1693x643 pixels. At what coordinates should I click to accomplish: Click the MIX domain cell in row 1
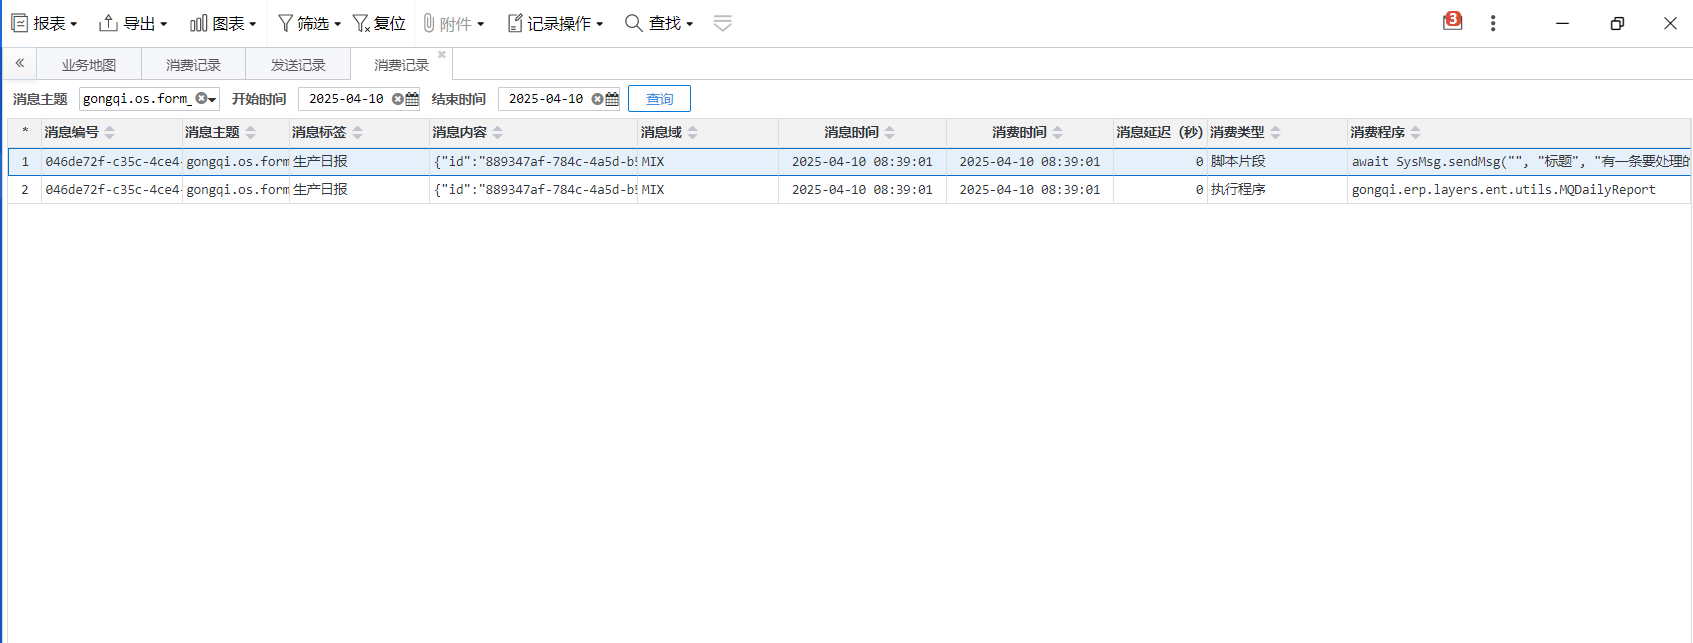(708, 161)
